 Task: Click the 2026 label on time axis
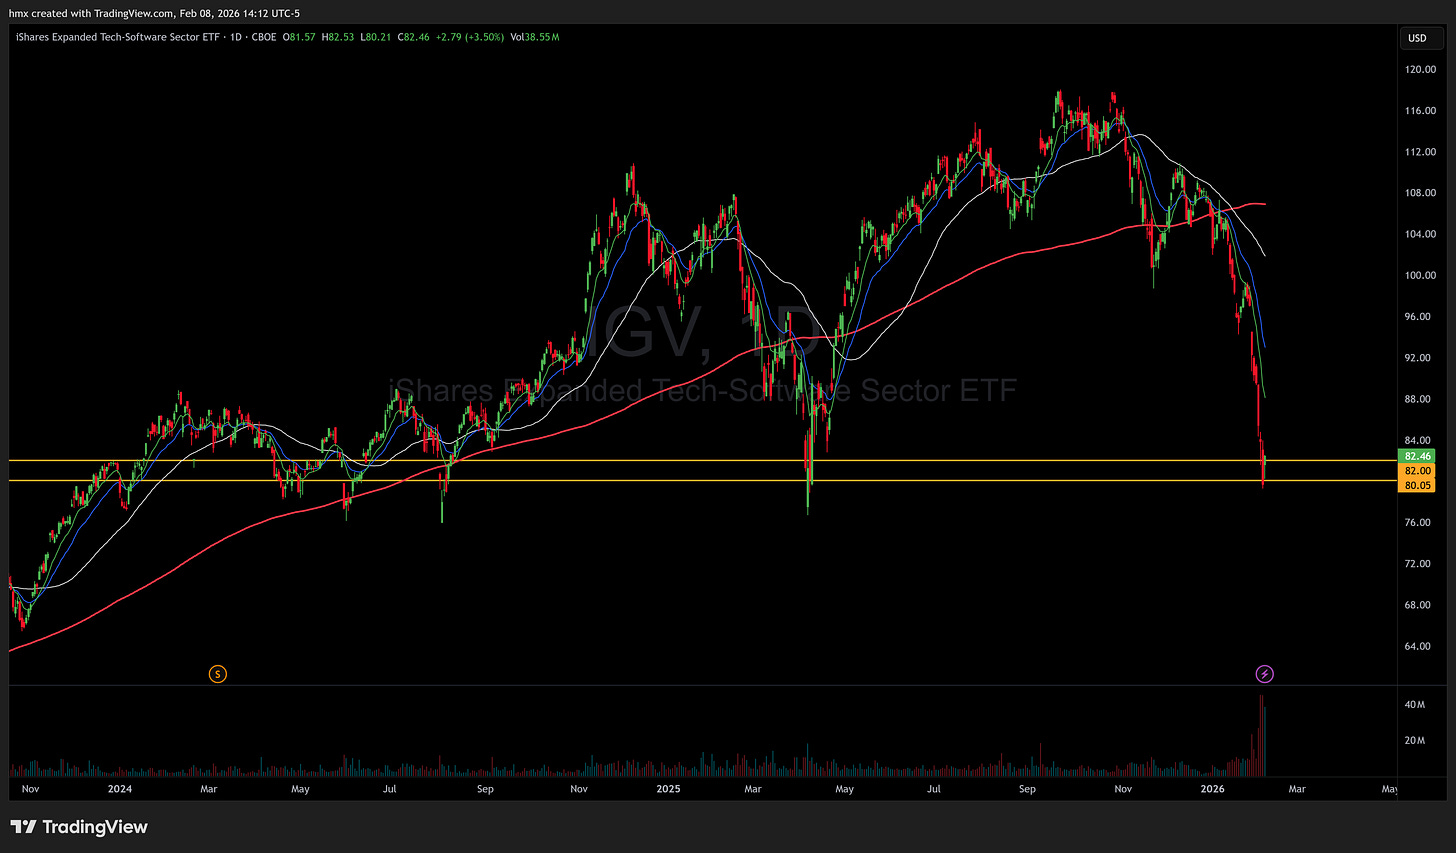[1212, 789]
